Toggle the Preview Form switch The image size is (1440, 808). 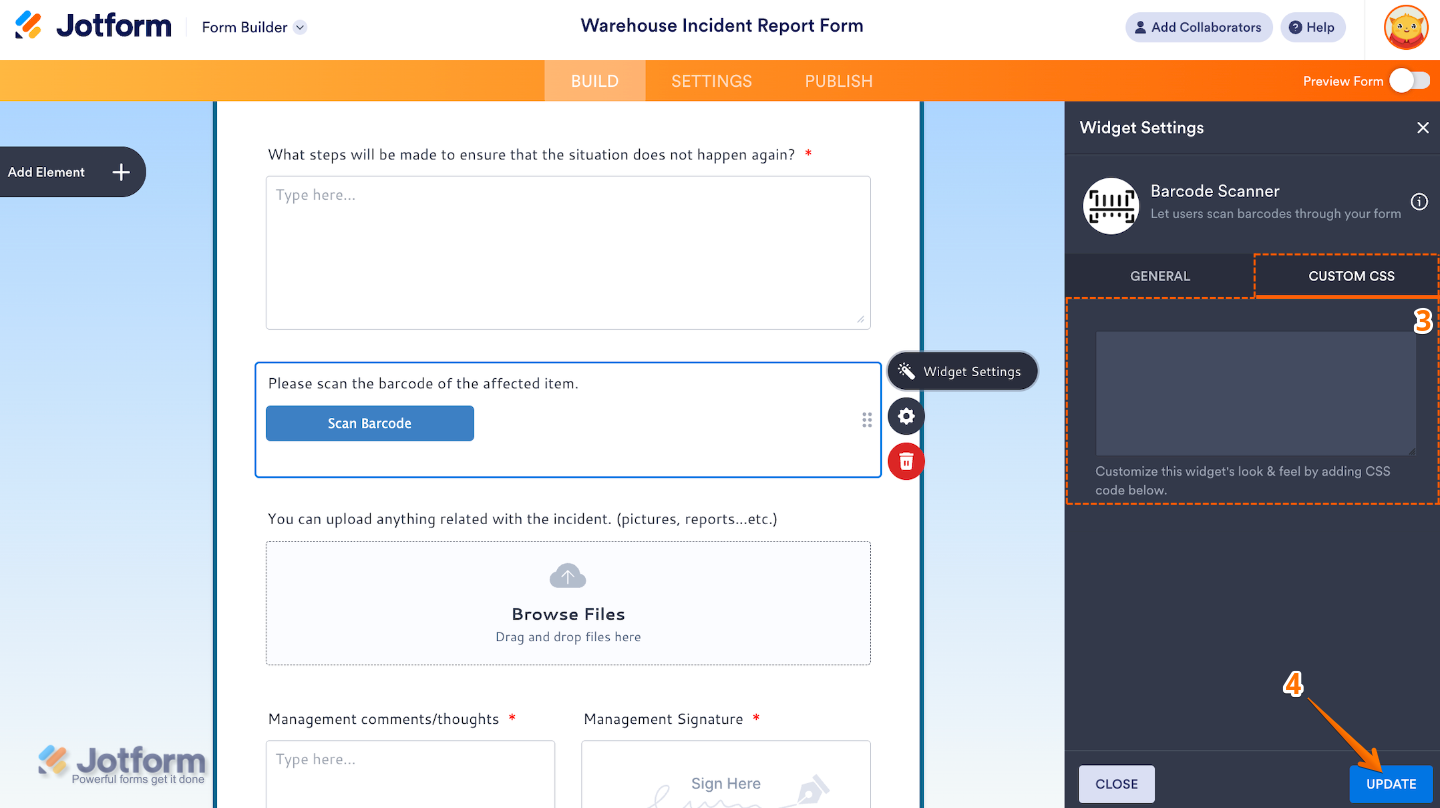pyautogui.click(x=1409, y=81)
